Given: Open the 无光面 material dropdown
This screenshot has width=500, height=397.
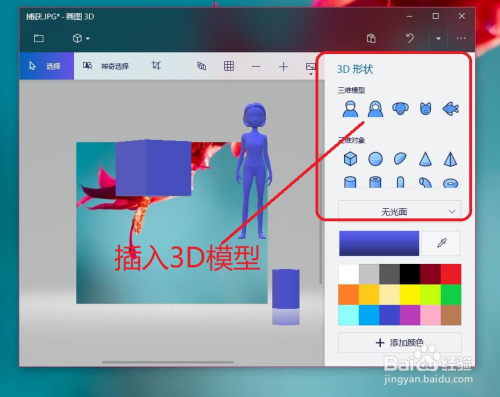Looking at the screenshot, I should [x=400, y=211].
